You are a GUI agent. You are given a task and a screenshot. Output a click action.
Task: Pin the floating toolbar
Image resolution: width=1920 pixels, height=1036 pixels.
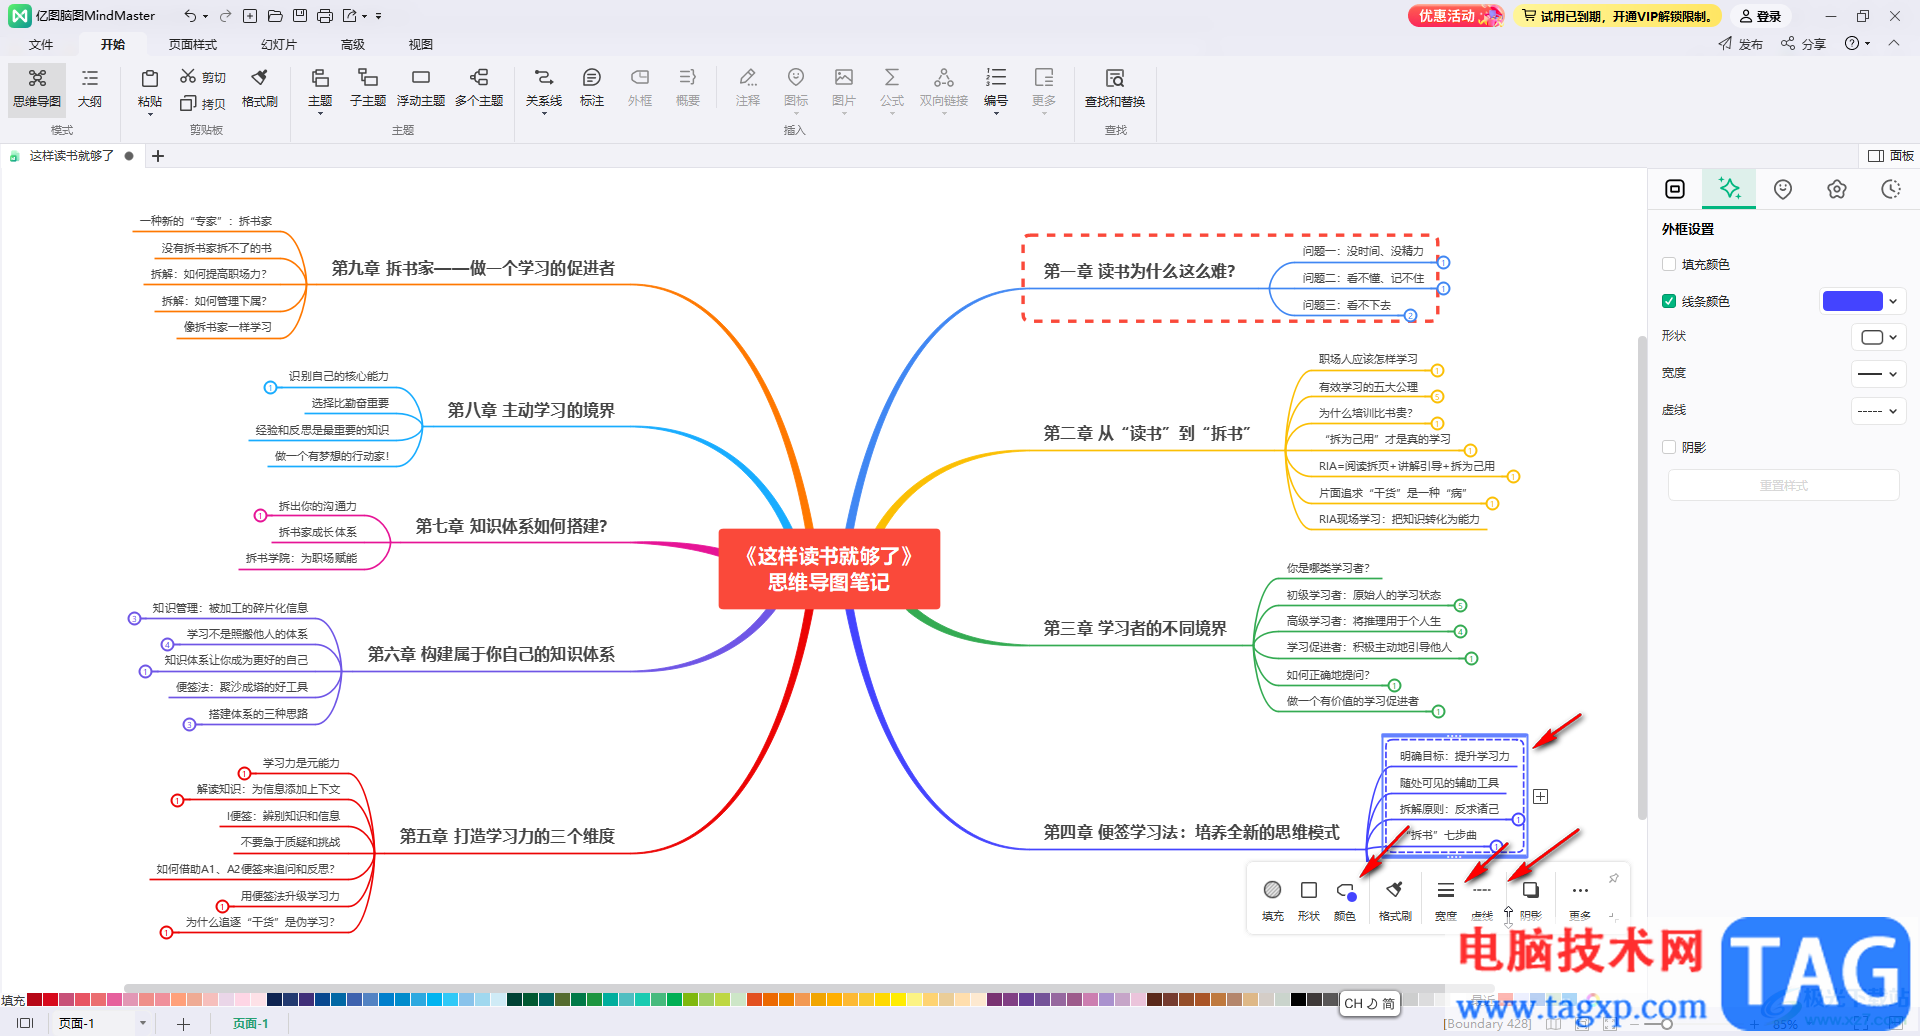coord(1613,878)
